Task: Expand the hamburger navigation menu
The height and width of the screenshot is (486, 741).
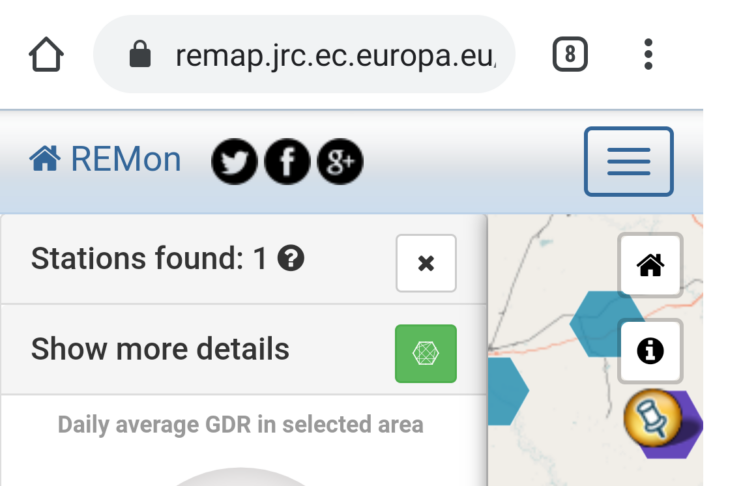Action: pyautogui.click(x=629, y=161)
